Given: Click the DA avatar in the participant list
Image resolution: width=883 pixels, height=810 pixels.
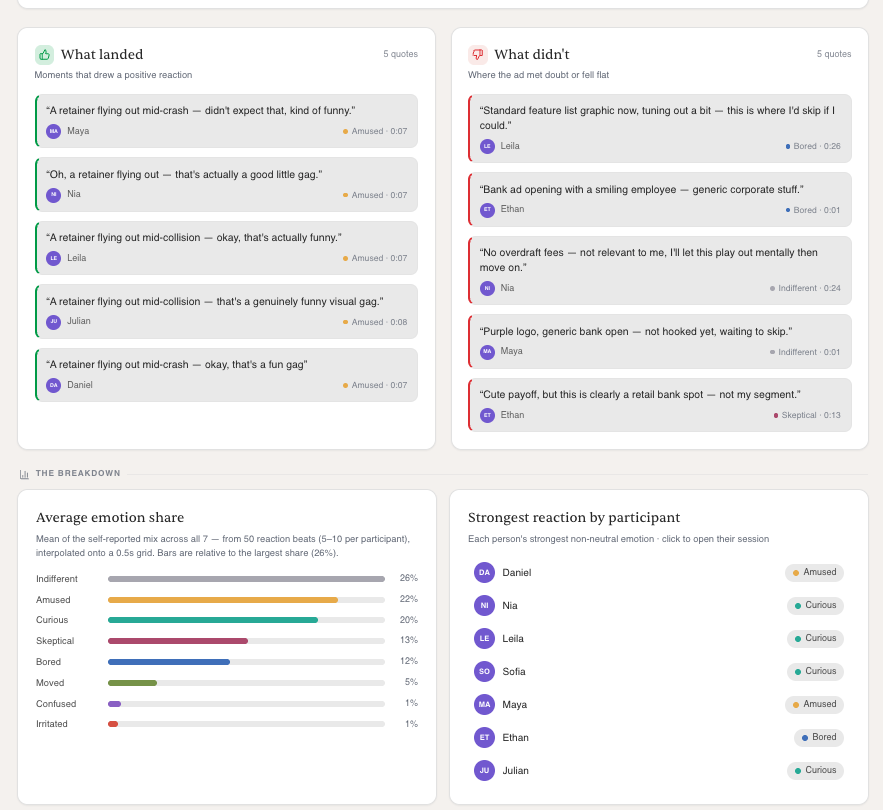Looking at the screenshot, I should (484, 572).
